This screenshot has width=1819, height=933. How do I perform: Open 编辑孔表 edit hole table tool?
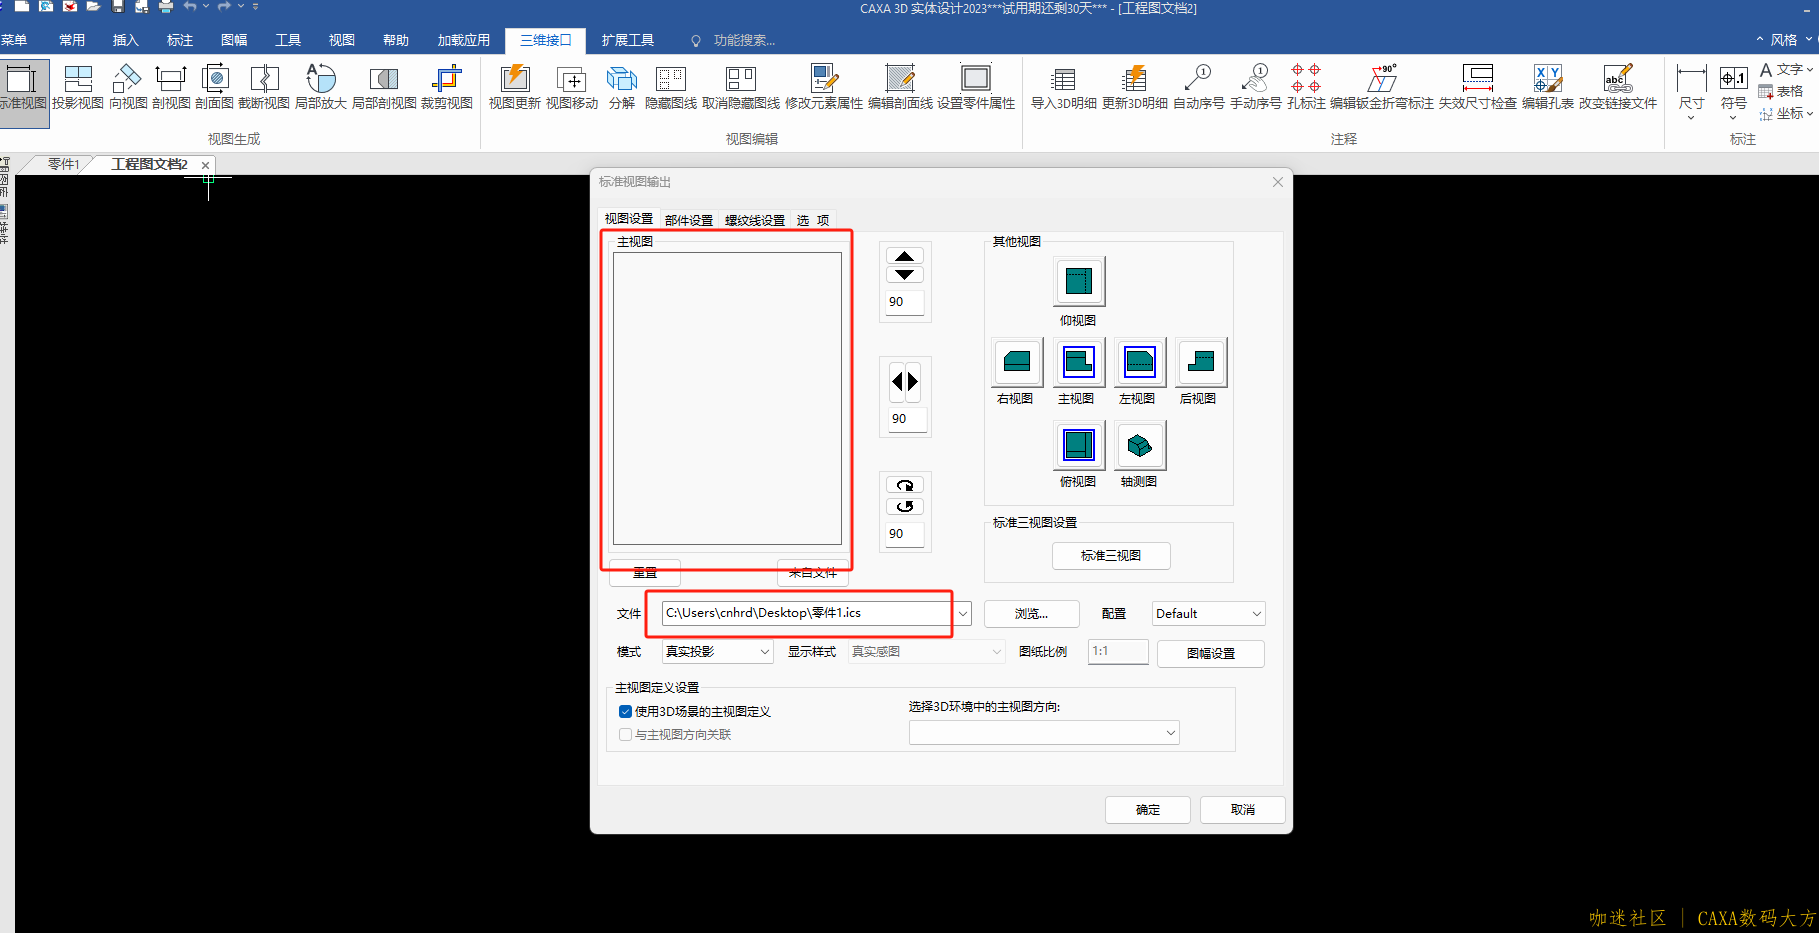pyautogui.click(x=1548, y=88)
